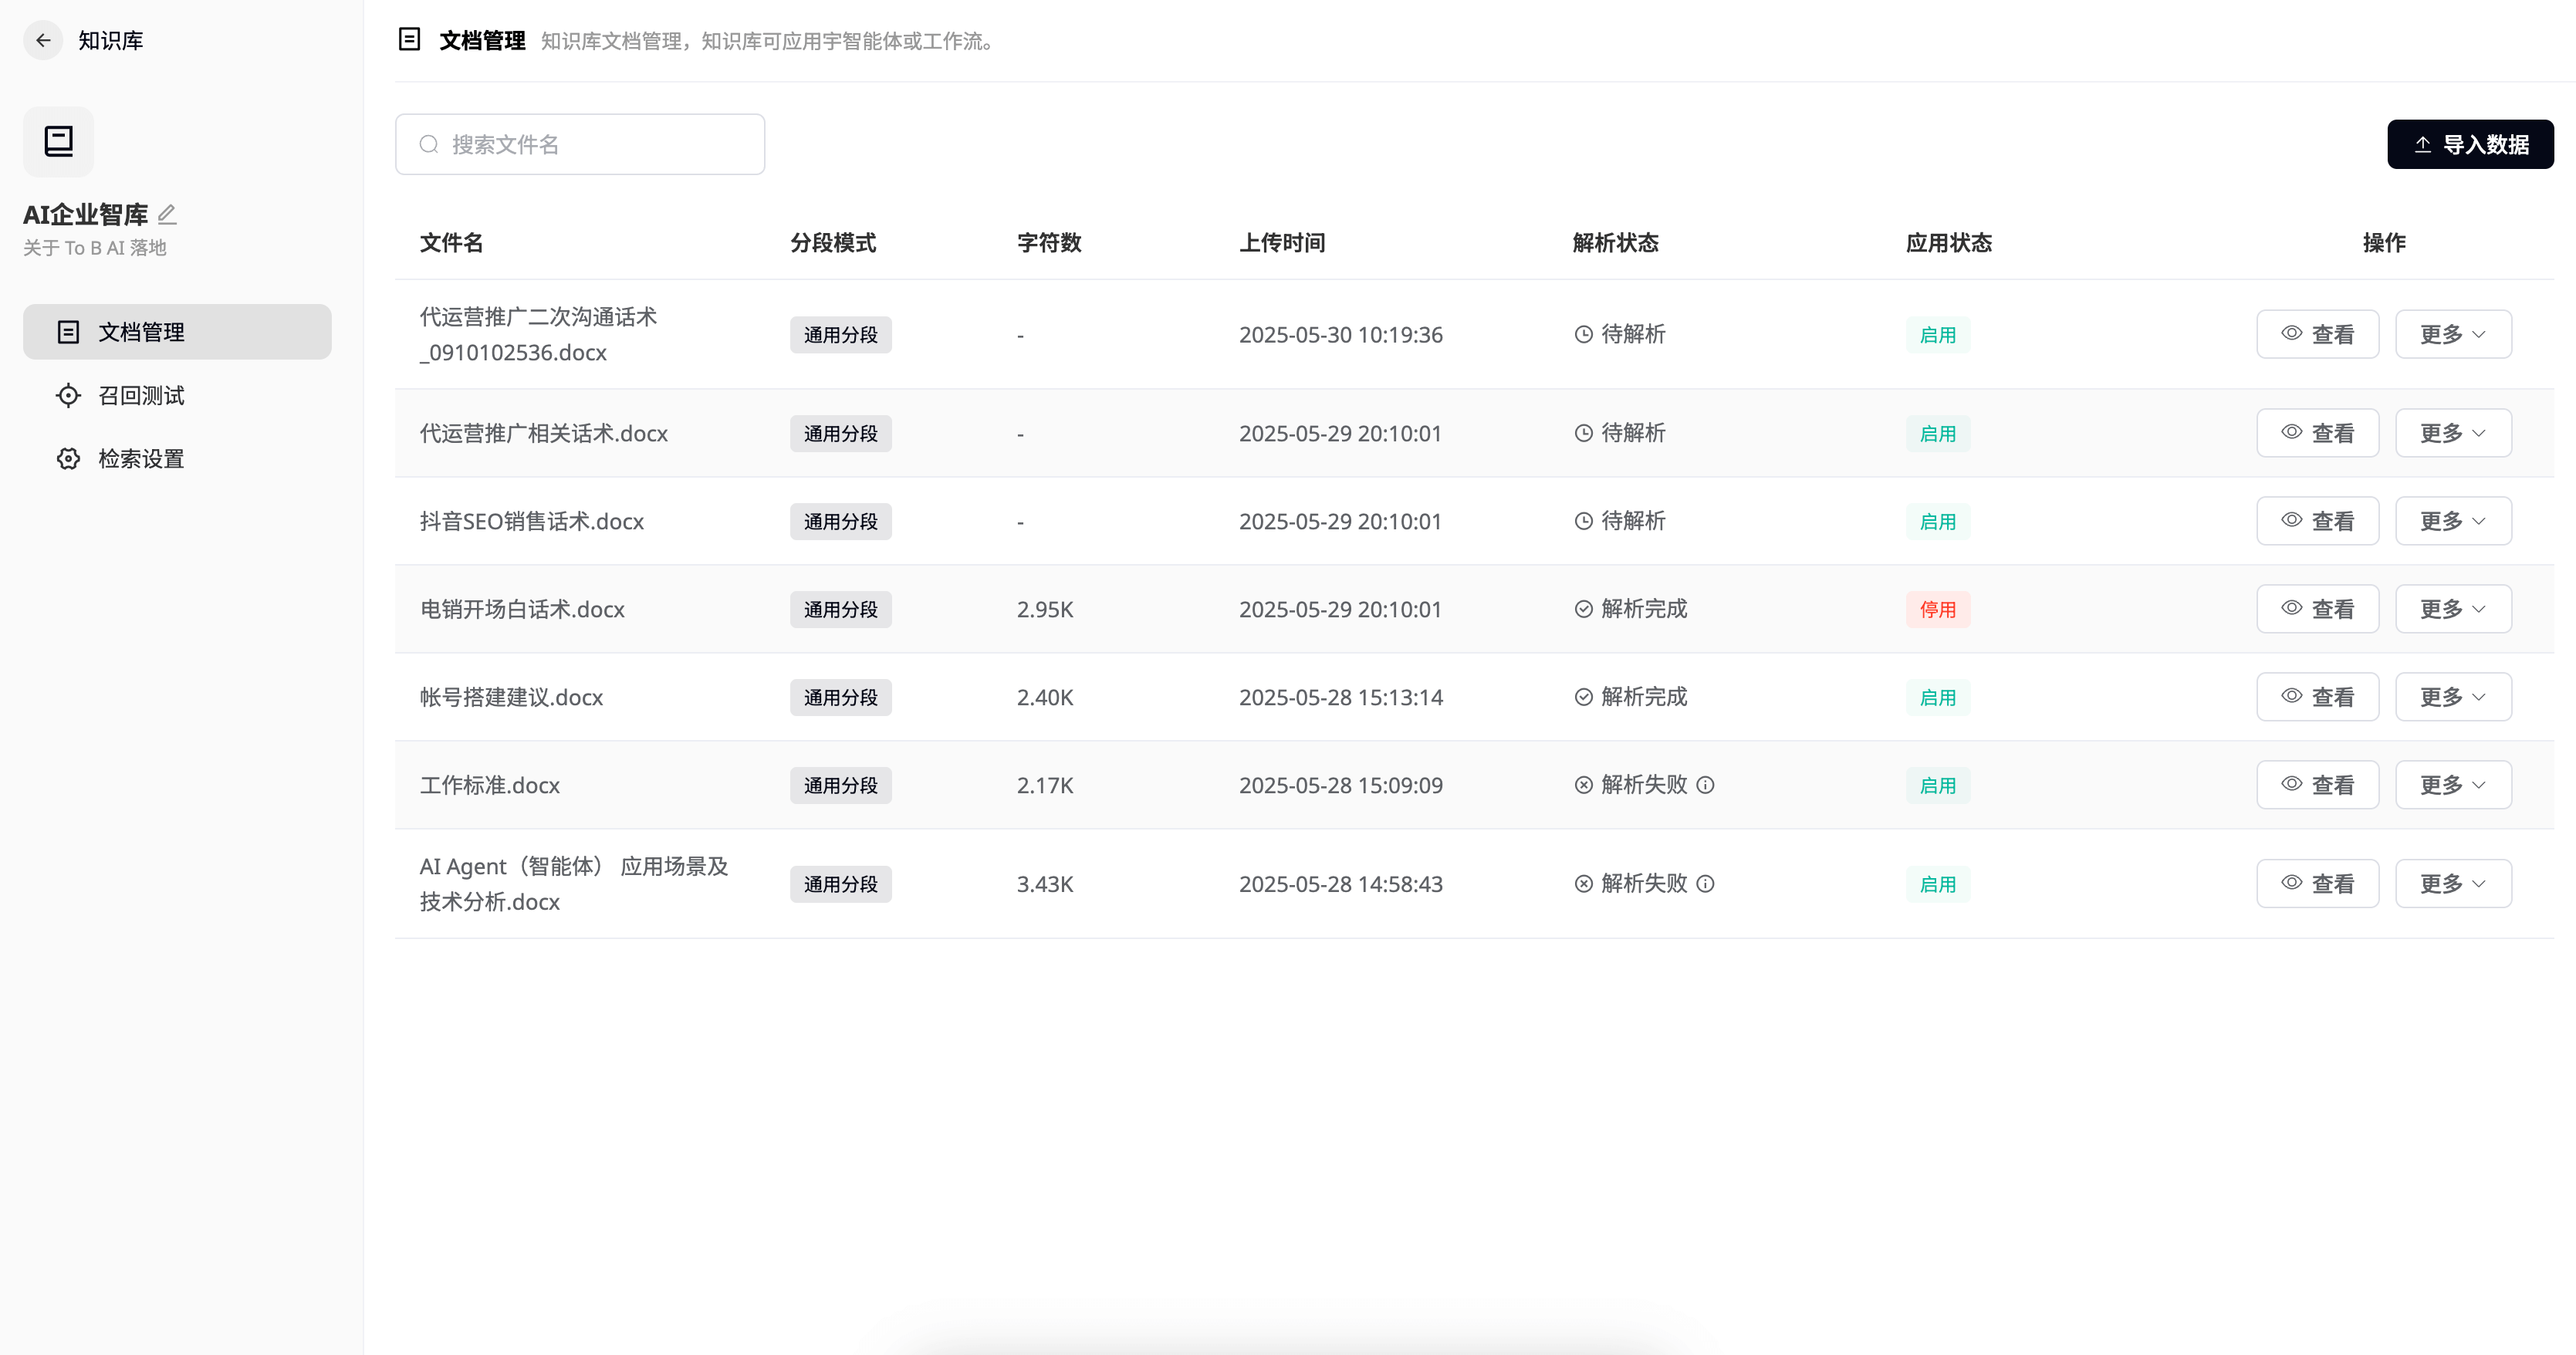Click the pencil icon next to AI企业智库
This screenshot has height=1355, width=2576.
[167, 214]
